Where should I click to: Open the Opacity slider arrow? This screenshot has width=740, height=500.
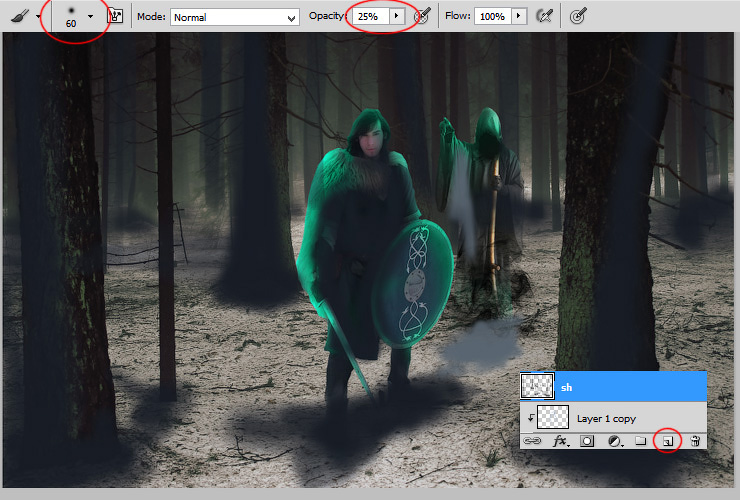[x=396, y=17]
